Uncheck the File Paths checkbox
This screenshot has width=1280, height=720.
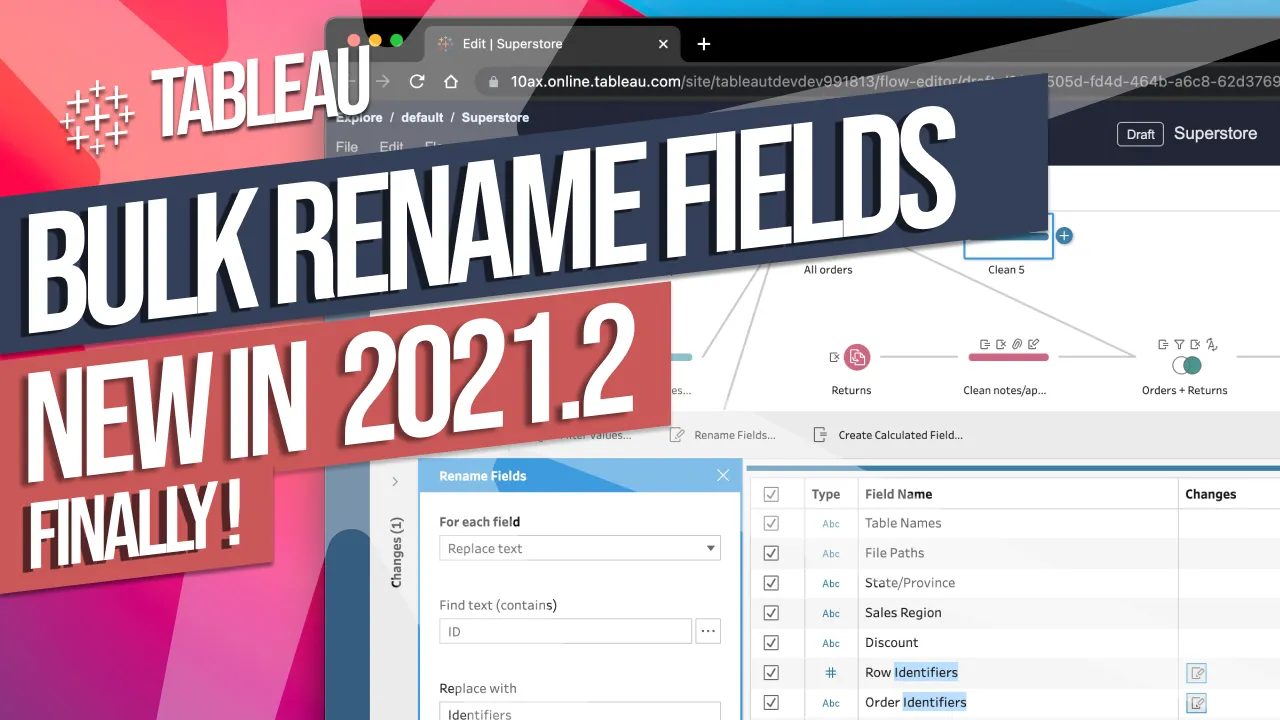[771, 553]
